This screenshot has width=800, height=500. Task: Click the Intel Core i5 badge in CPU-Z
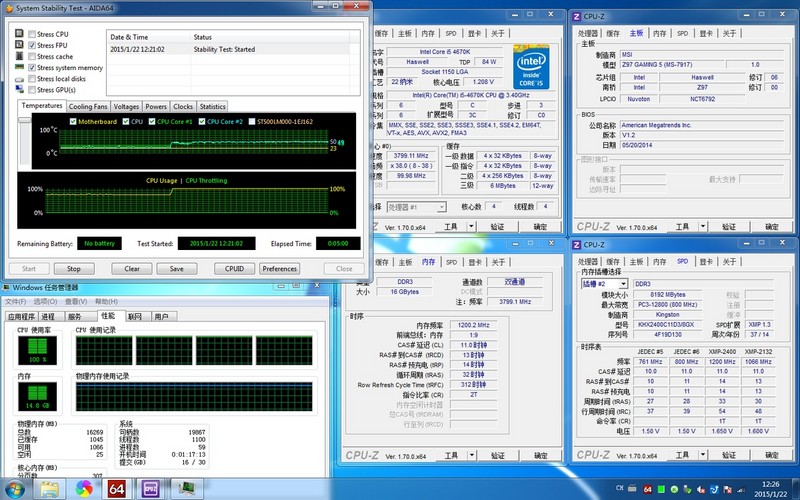tap(531, 67)
